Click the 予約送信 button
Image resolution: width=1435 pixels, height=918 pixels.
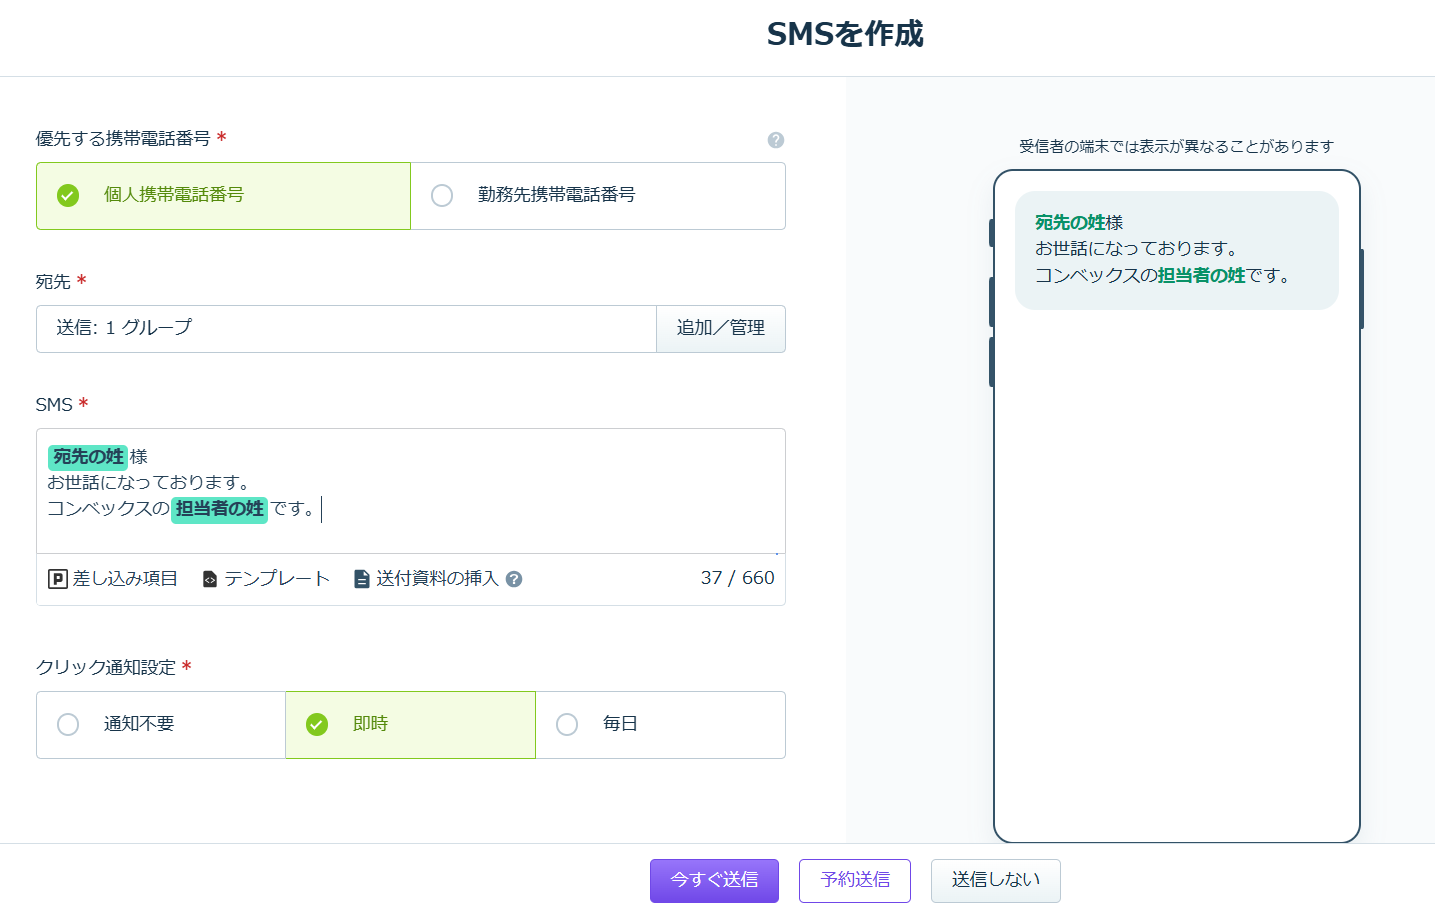(x=855, y=881)
